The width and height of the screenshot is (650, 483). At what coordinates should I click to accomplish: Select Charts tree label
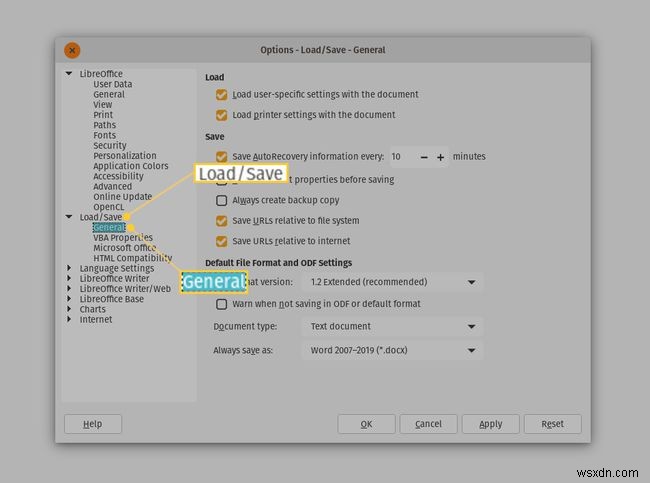tap(92, 309)
